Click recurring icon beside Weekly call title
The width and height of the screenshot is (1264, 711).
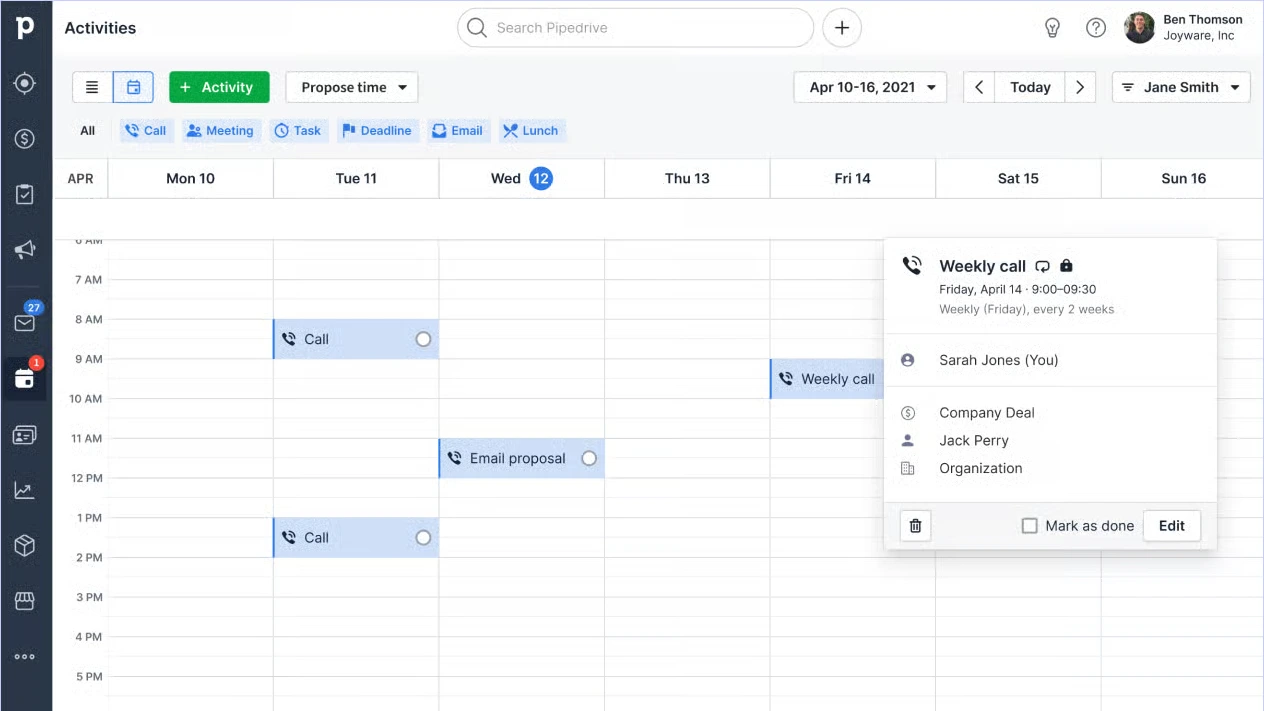click(x=1042, y=266)
